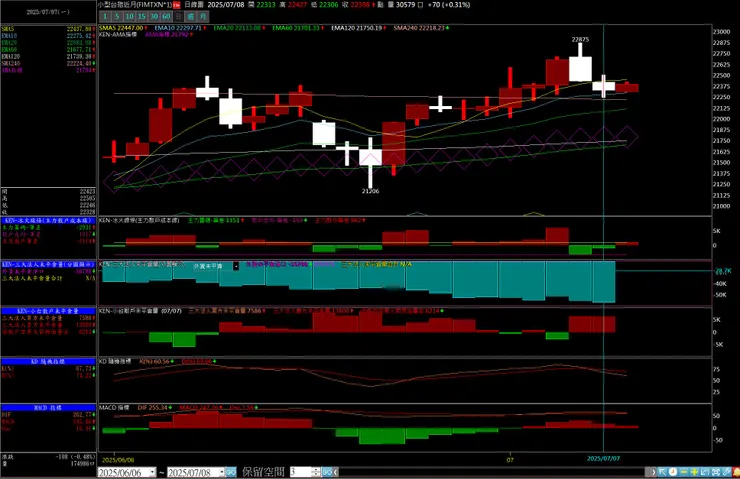Click the EMA20 legend label
Viewport: 740px width, 479px height.
point(237,28)
